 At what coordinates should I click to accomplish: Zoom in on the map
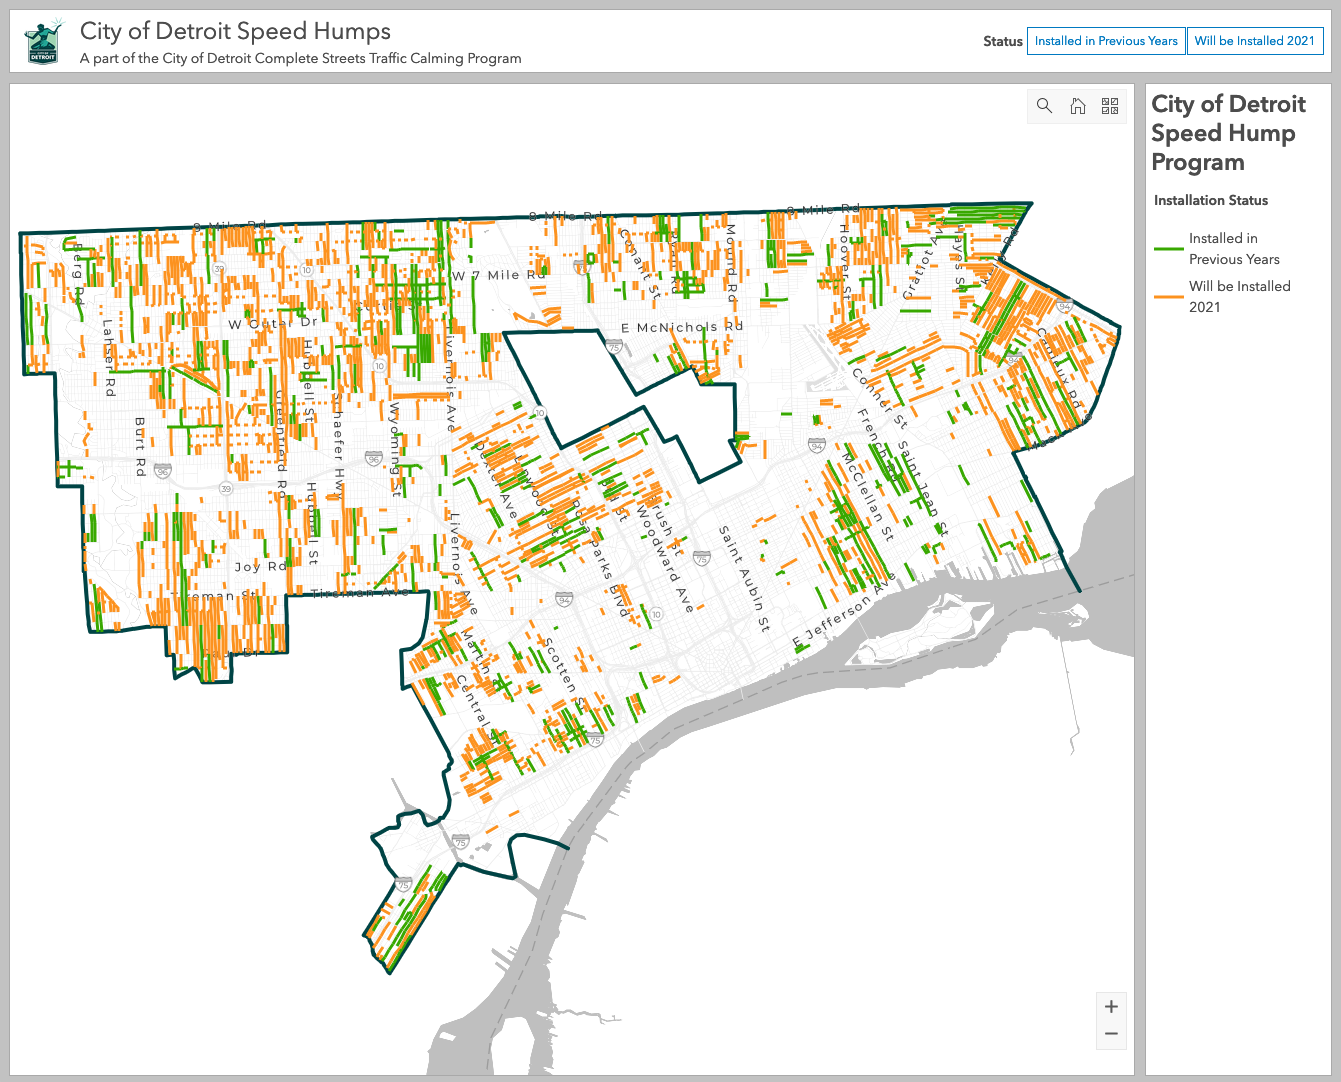point(1111,1006)
